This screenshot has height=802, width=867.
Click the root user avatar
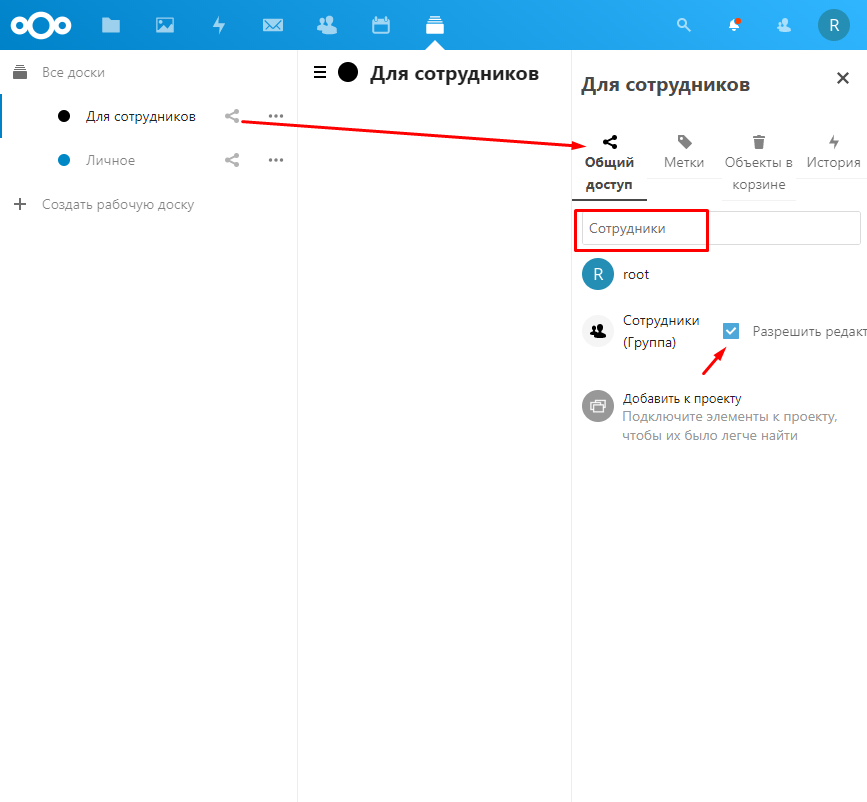(x=598, y=274)
